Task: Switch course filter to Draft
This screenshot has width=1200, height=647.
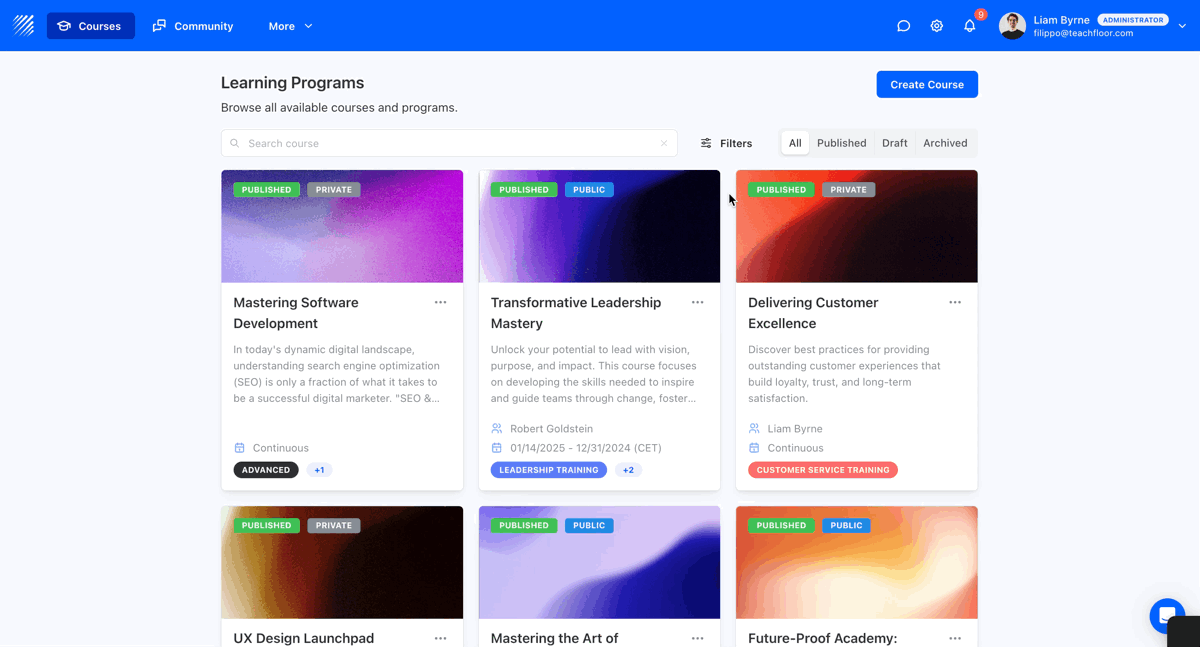Action: click(894, 143)
